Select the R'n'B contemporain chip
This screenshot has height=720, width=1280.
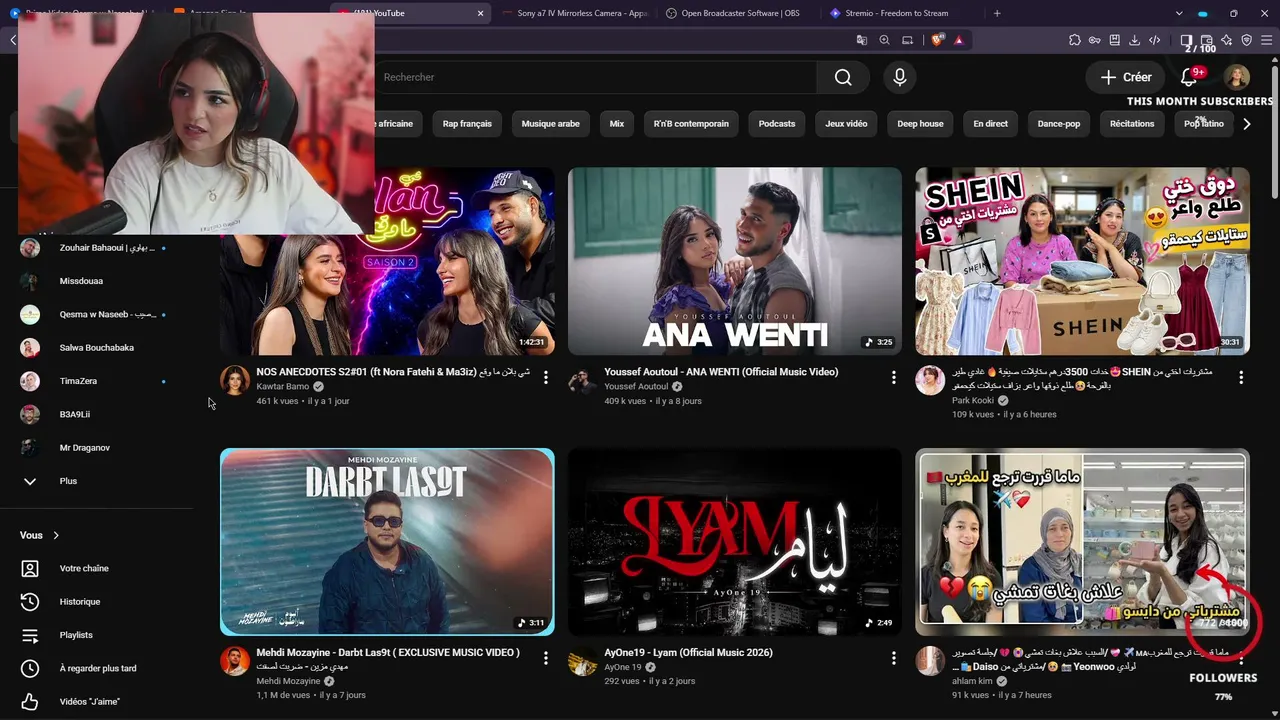click(691, 124)
